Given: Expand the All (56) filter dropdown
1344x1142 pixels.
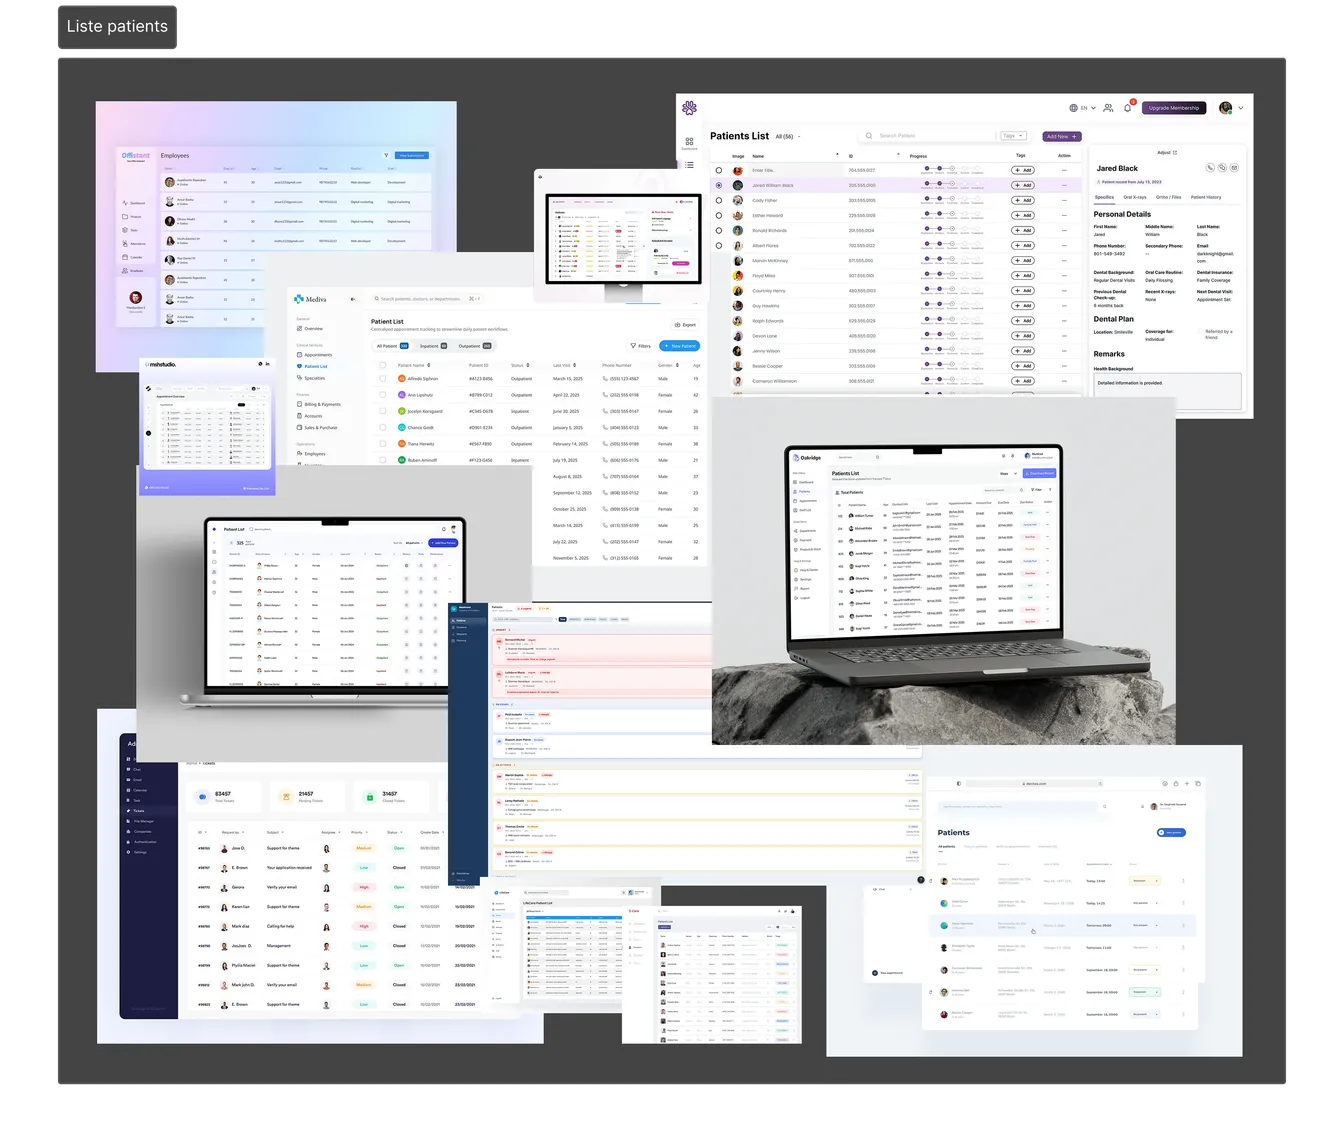Looking at the screenshot, I should tap(788, 137).
